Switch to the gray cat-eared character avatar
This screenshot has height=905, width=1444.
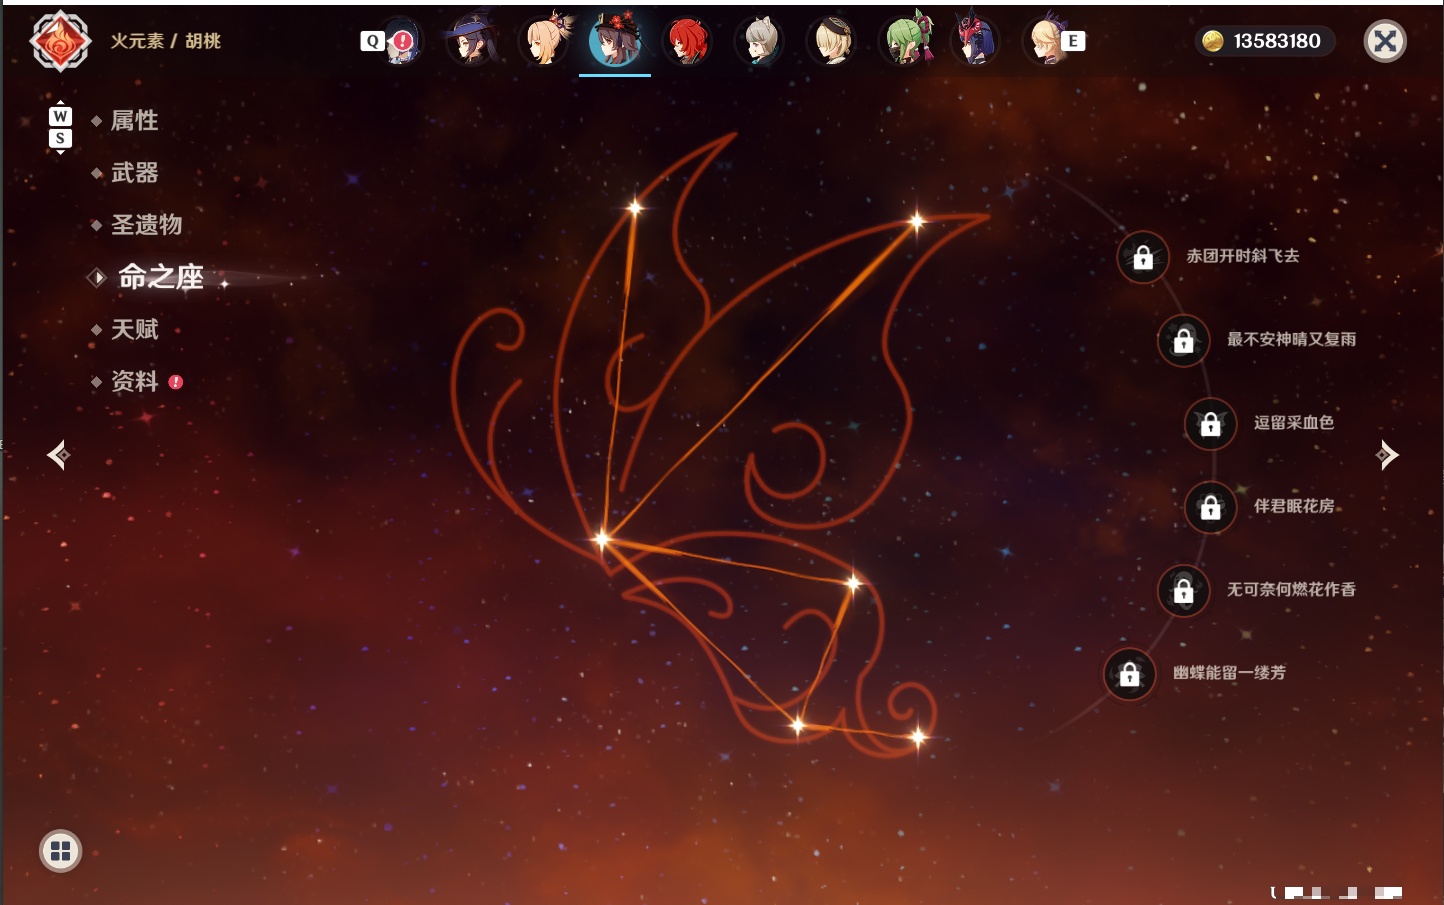[x=760, y=41]
